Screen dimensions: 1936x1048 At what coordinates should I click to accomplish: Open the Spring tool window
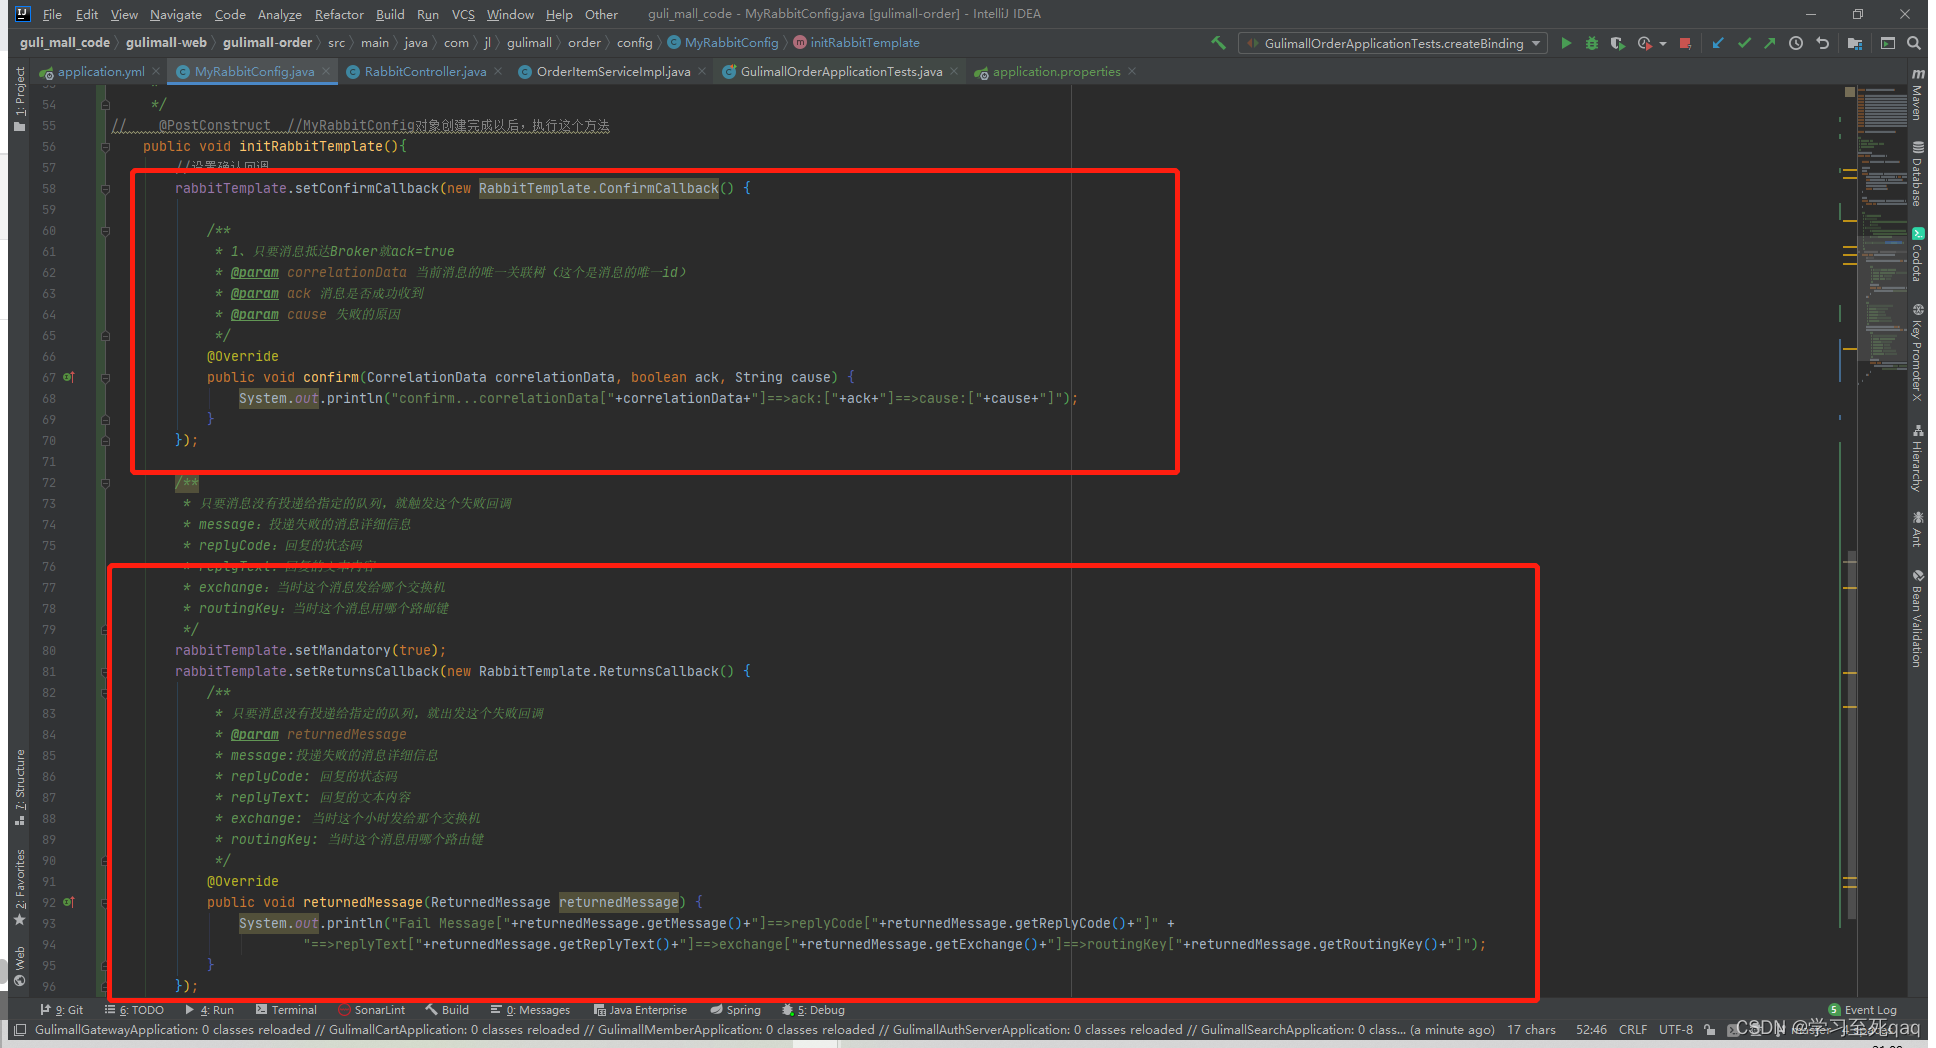(735, 1010)
